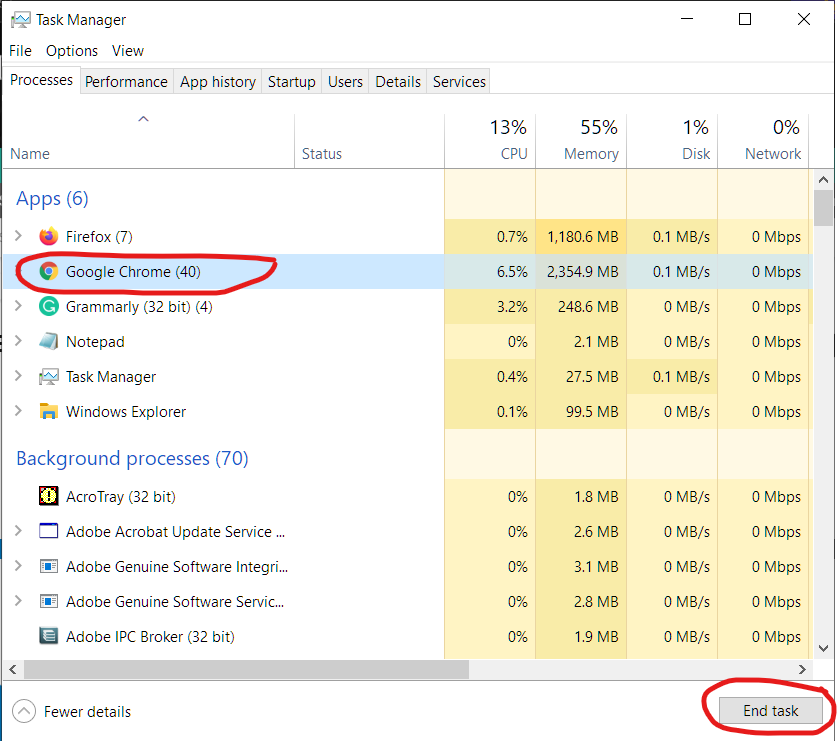Click Chrome memory value 2,354.9 MB
The height and width of the screenshot is (741, 837).
click(583, 272)
